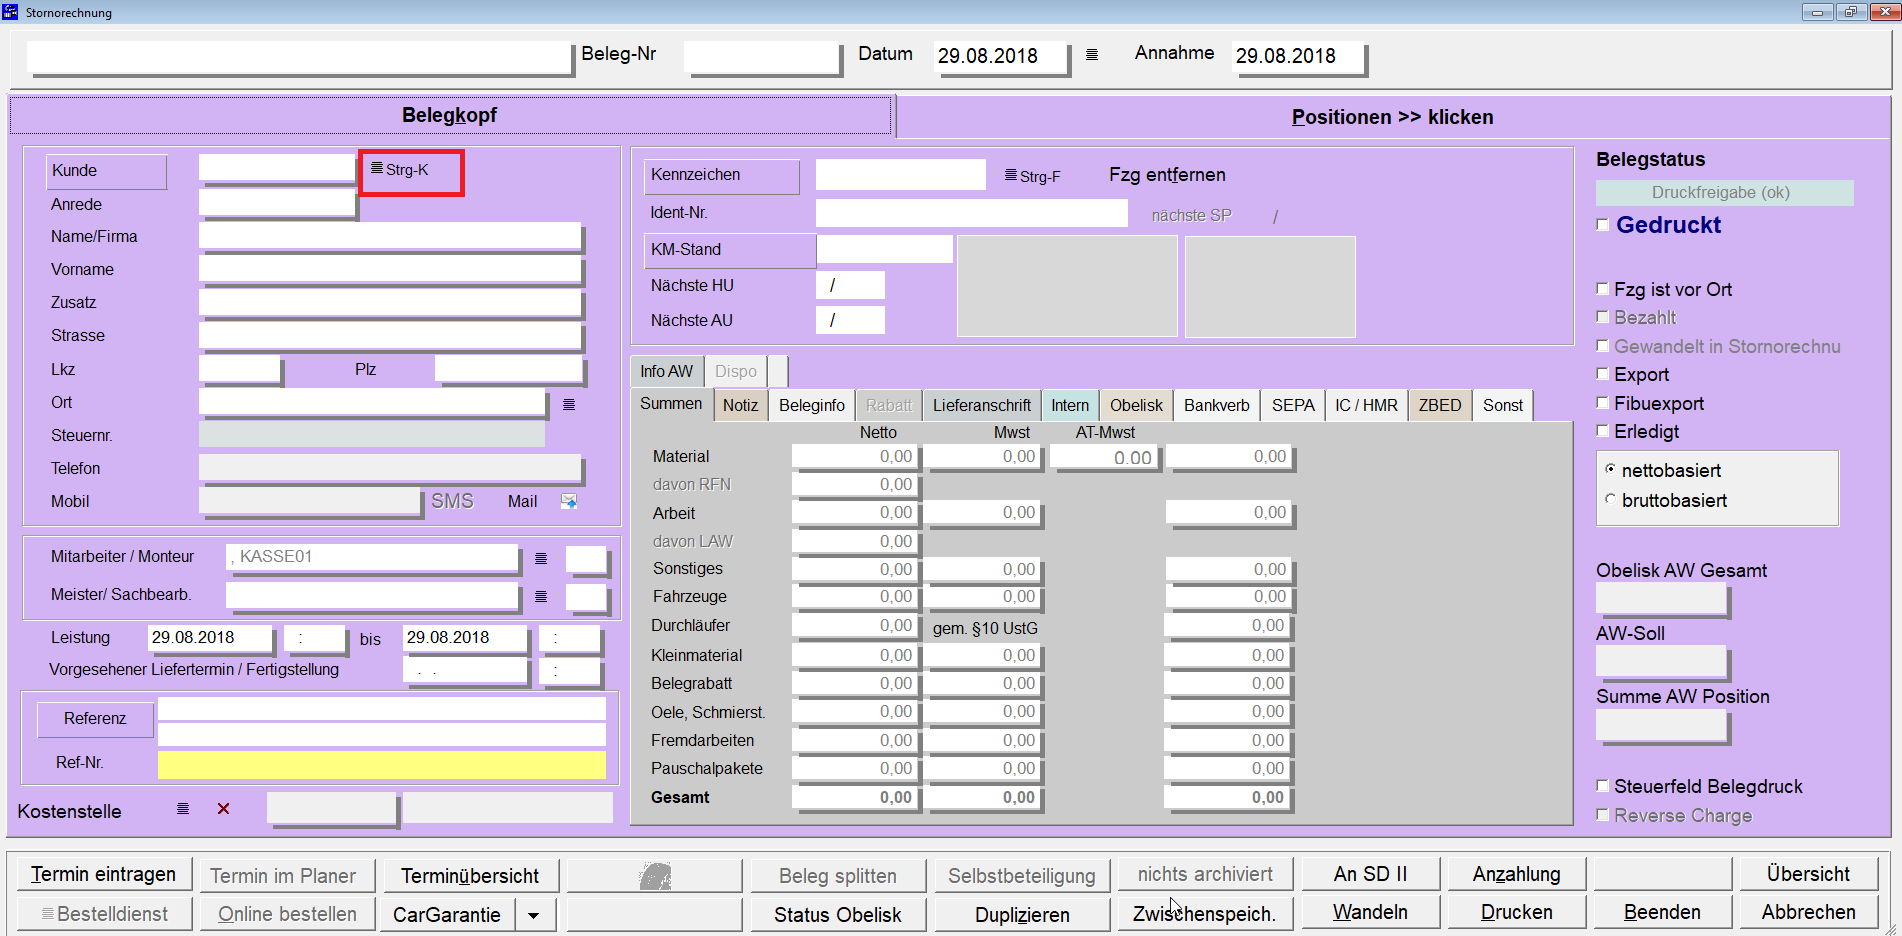1902x936 pixels.
Task: Click the Abbrechen button
Action: pos(1809,912)
